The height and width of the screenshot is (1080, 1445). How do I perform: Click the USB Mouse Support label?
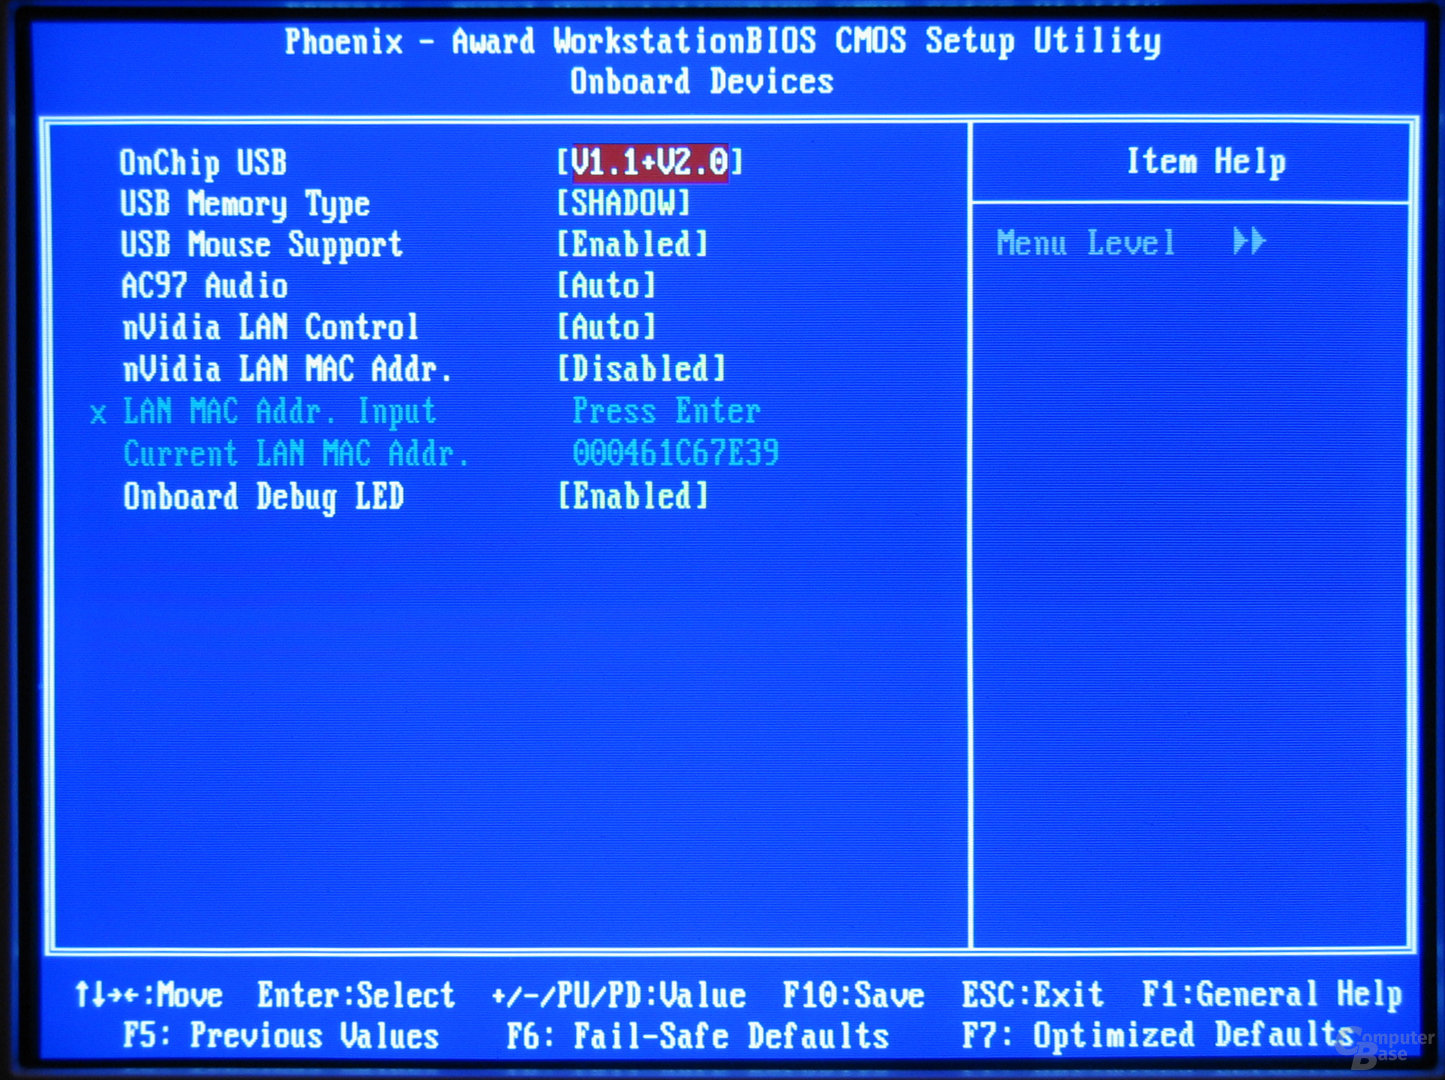(261, 245)
